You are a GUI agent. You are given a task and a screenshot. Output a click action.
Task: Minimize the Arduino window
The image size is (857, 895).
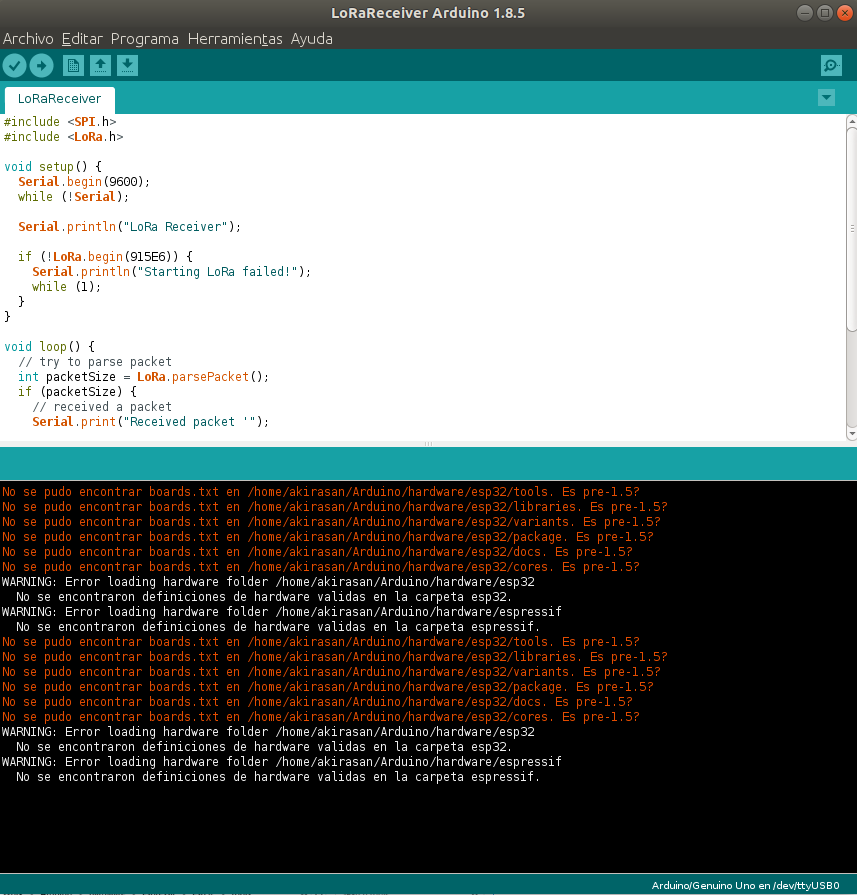point(804,13)
